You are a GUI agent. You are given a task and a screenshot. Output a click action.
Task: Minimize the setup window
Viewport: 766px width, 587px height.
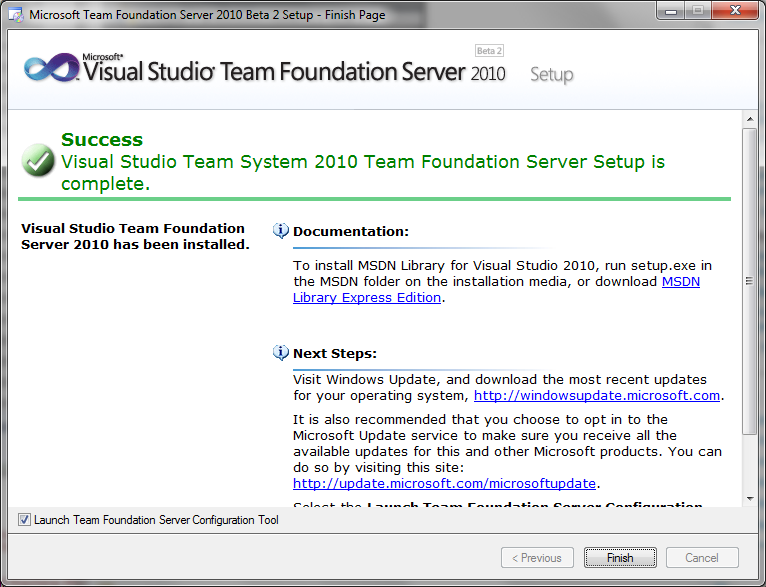(x=671, y=11)
